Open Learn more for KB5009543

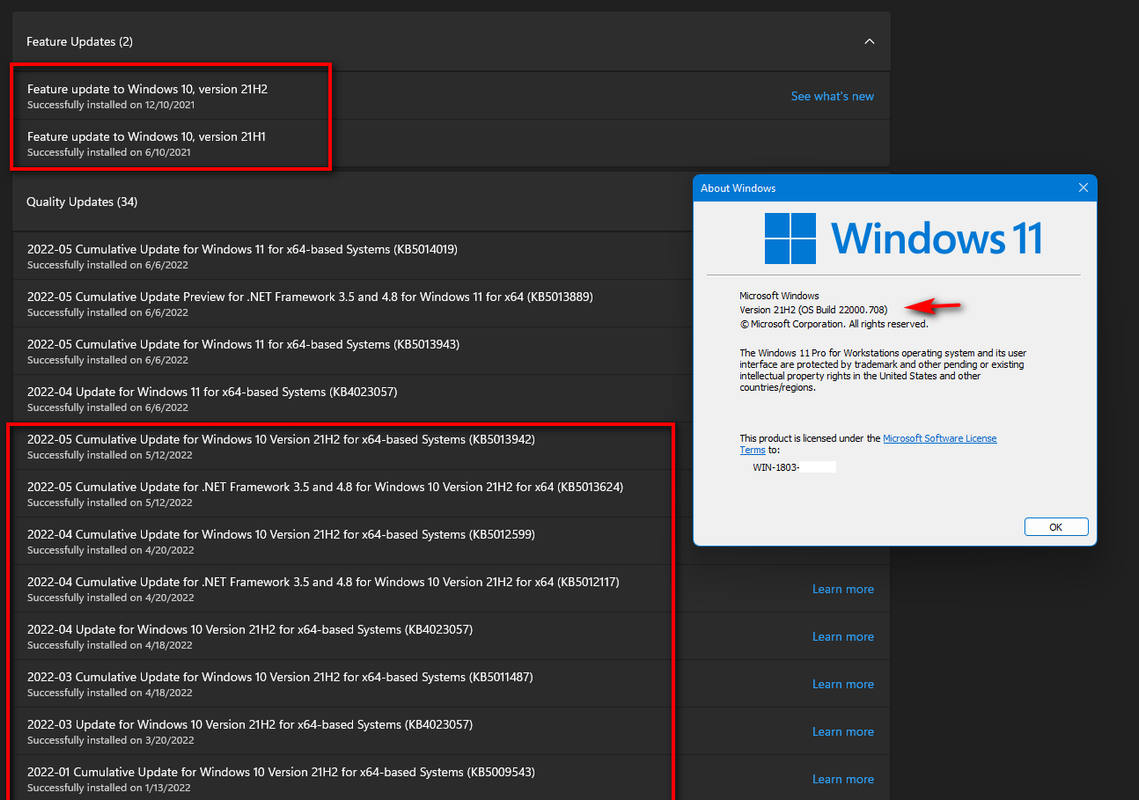click(843, 779)
